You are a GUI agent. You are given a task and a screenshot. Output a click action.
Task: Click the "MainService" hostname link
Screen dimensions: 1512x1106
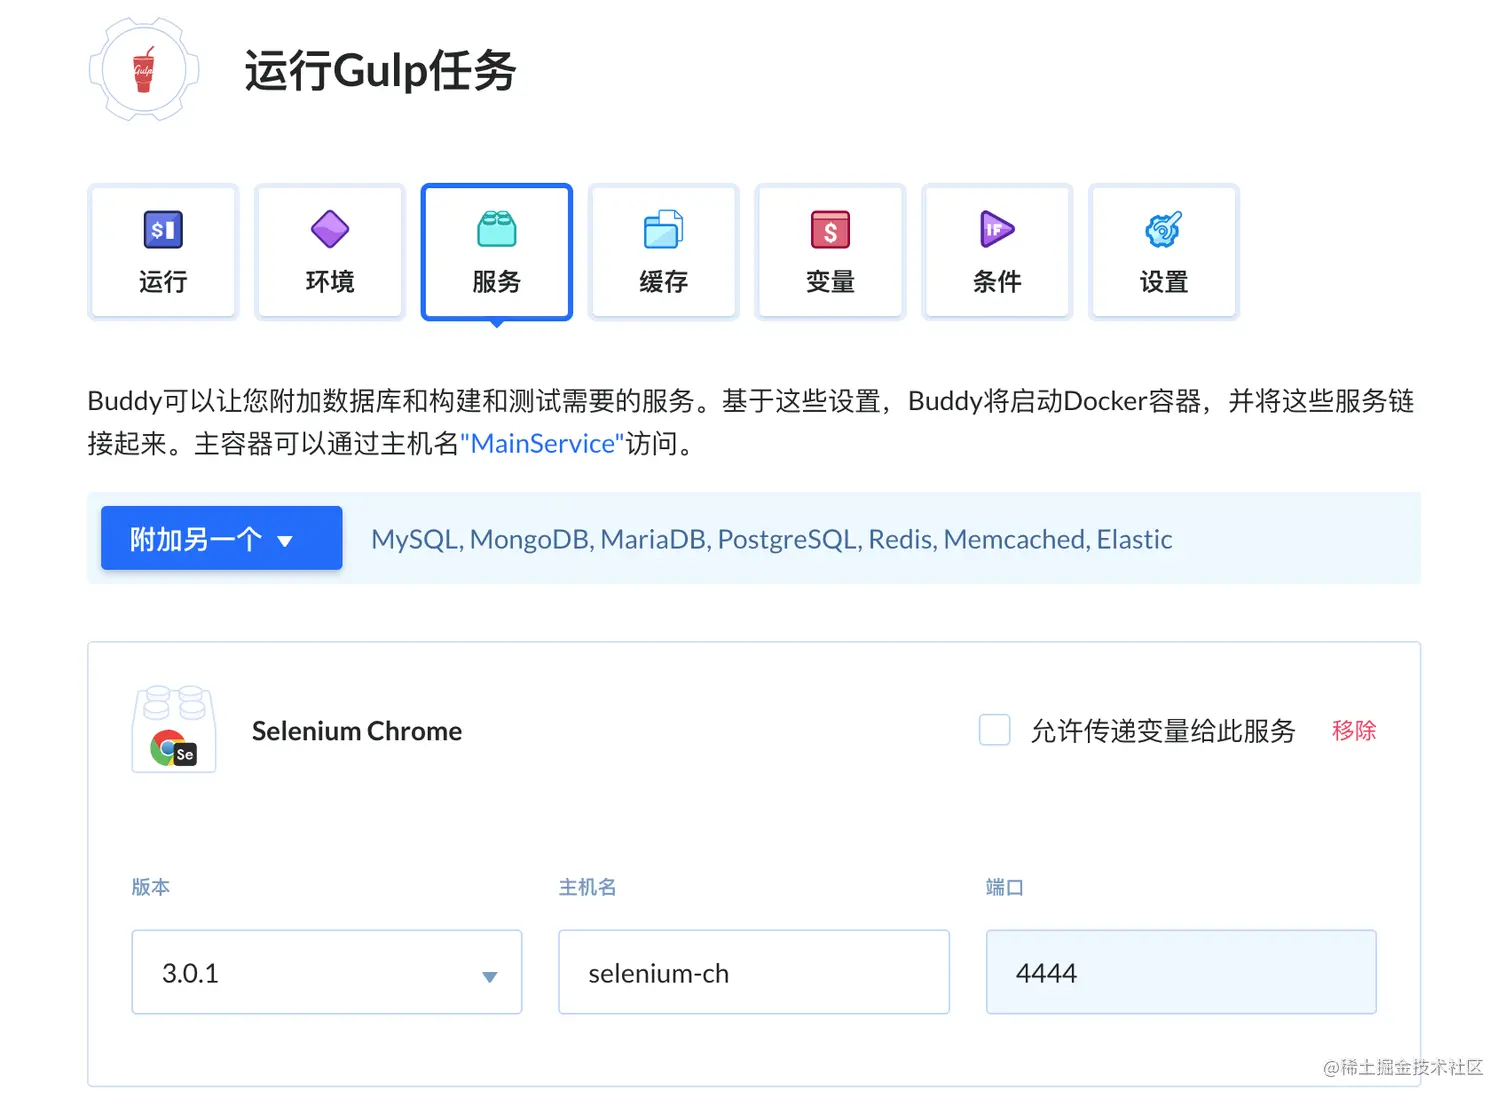(542, 443)
